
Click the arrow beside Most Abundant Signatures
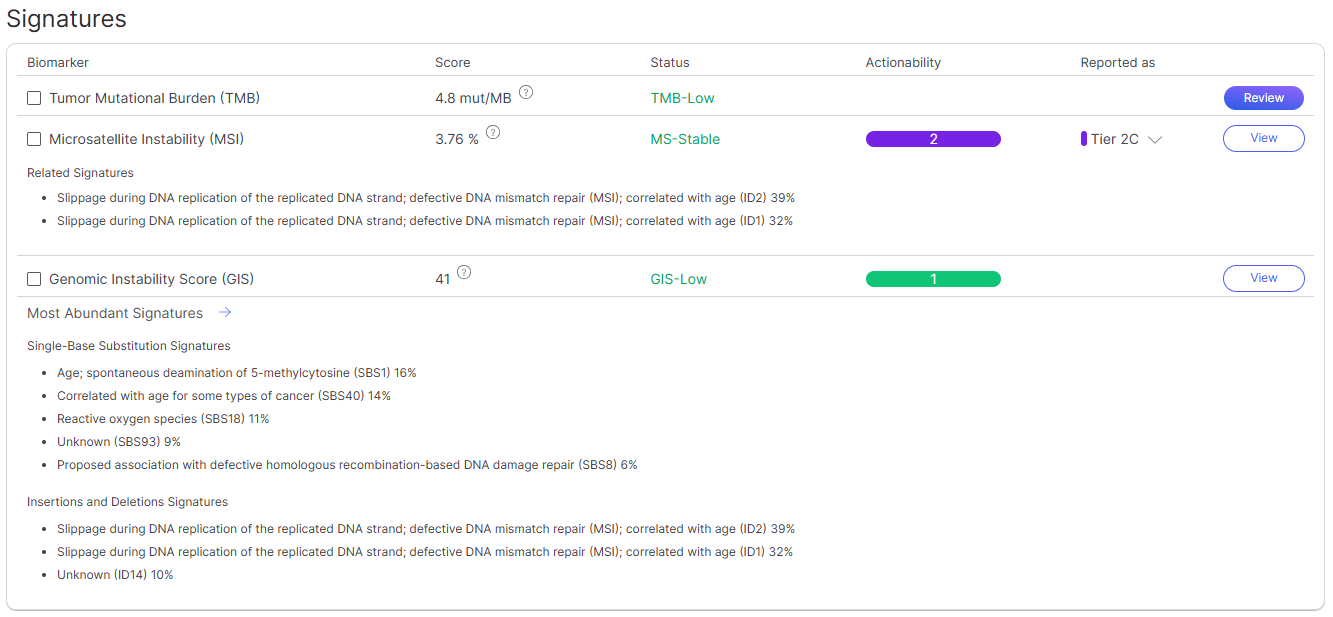pyautogui.click(x=225, y=313)
